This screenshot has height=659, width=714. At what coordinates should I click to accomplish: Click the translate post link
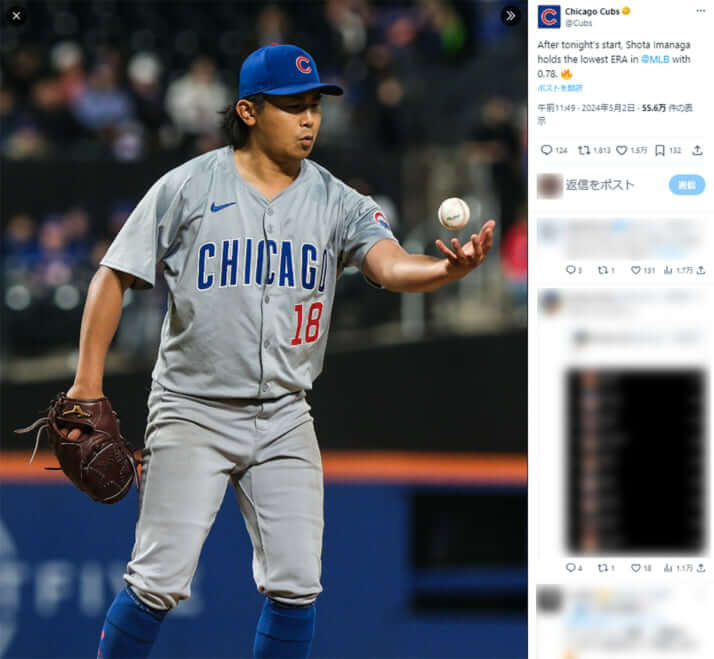[x=560, y=88]
